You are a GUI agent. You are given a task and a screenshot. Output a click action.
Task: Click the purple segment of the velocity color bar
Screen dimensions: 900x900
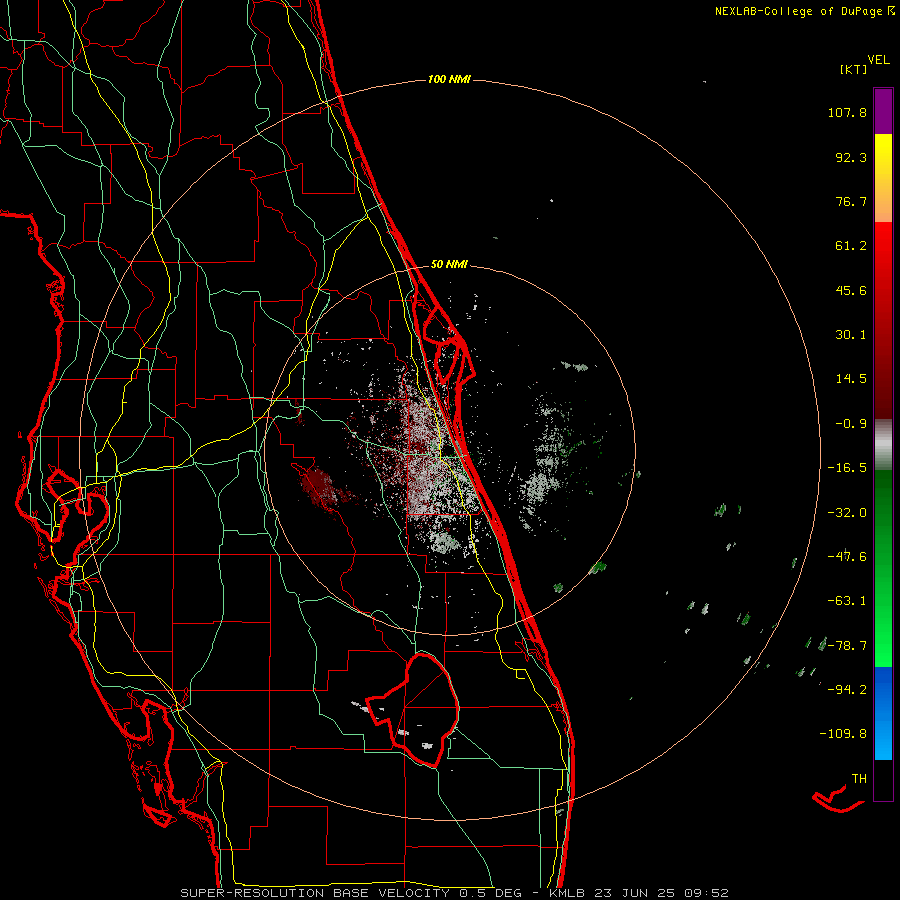(x=883, y=111)
